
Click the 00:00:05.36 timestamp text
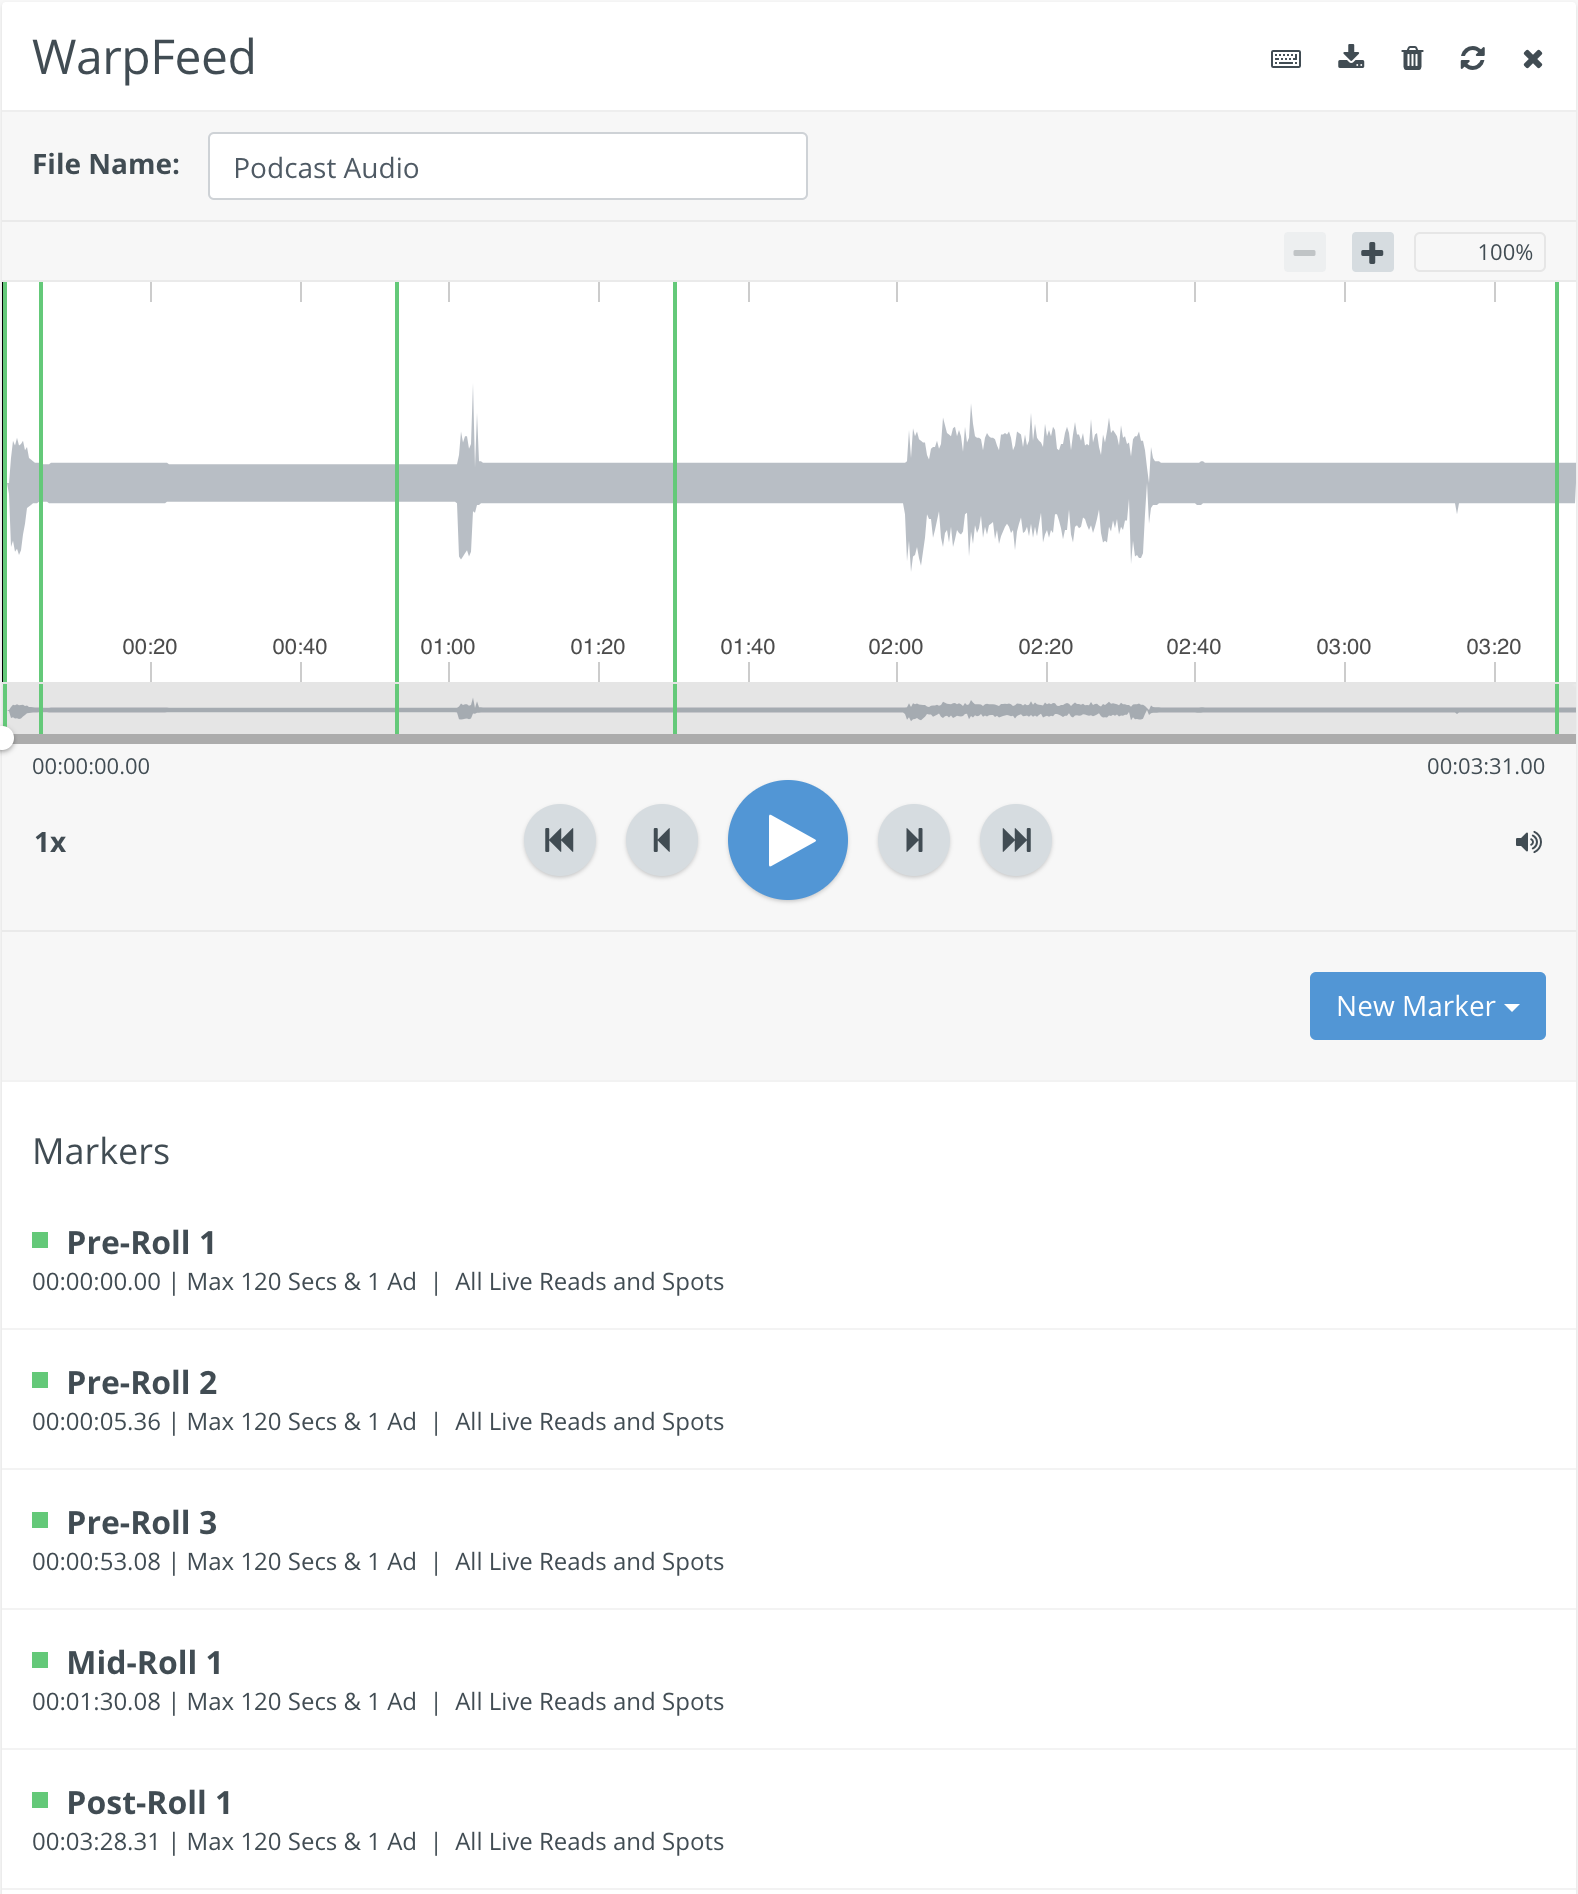[96, 1422]
